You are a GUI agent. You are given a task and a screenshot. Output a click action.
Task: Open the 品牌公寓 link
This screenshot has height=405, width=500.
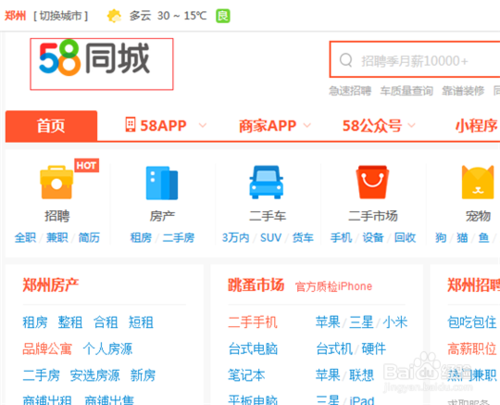coord(47,349)
